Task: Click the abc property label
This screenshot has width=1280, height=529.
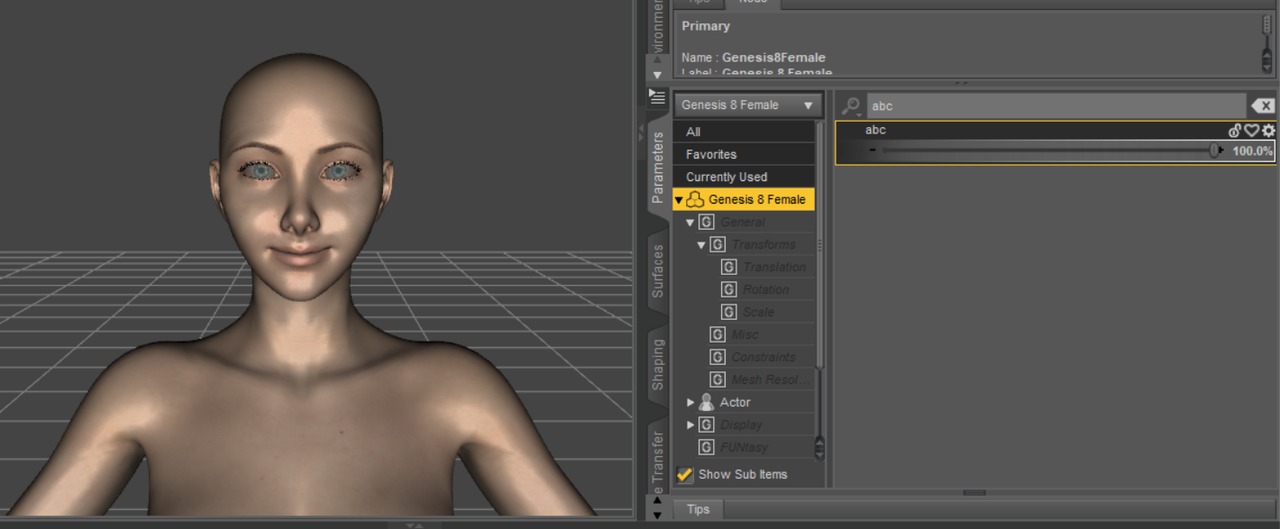Action: coord(875,130)
